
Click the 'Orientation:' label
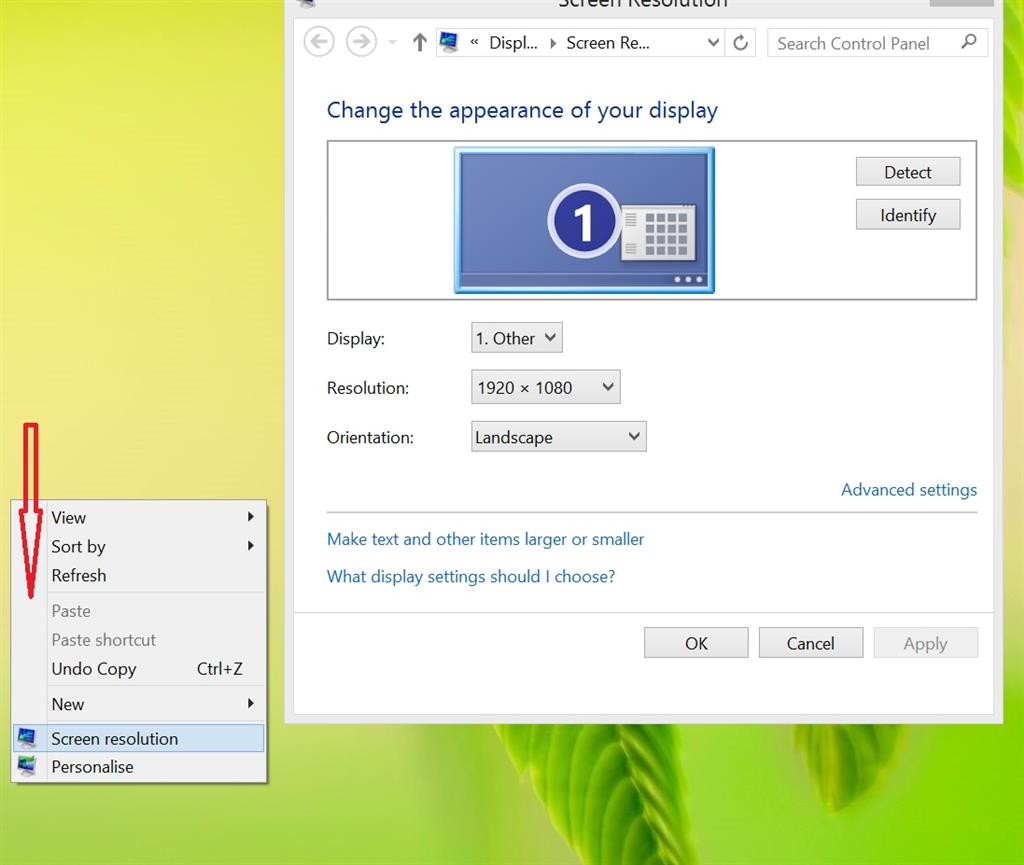tap(370, 437)
